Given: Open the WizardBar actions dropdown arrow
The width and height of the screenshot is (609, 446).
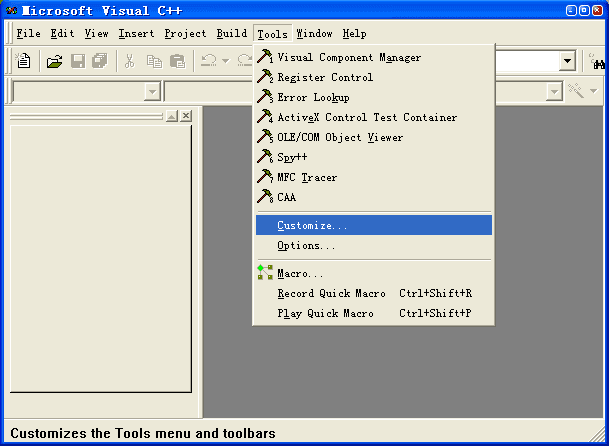Looking at the screenshot, I should tap(594, 91).
